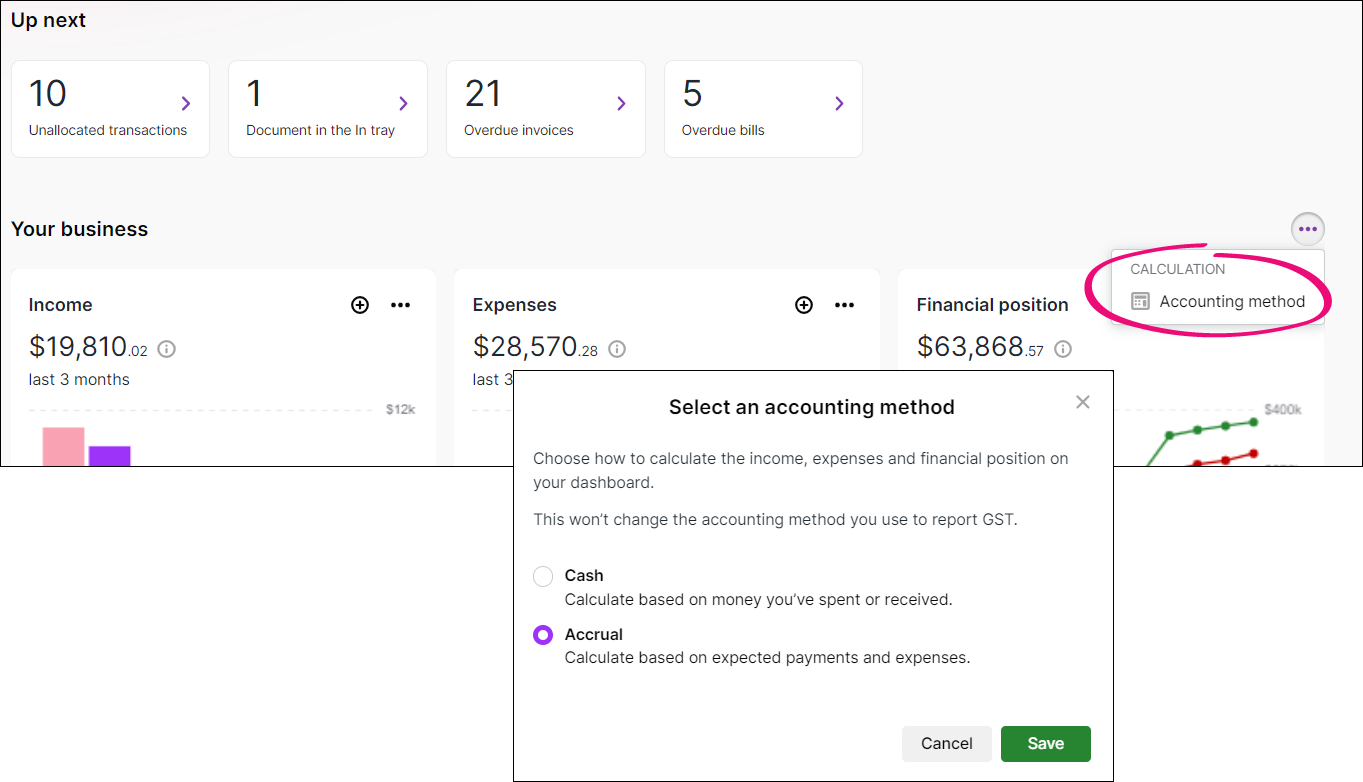
Task: Click the plus icon on Expenses card
Action: point(804,305)
